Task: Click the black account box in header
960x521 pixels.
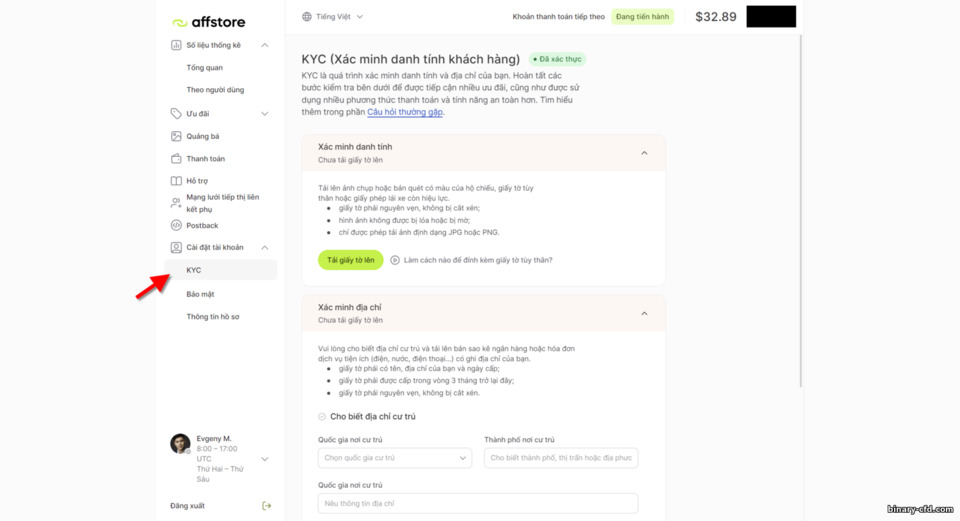Action: (771, 17)
